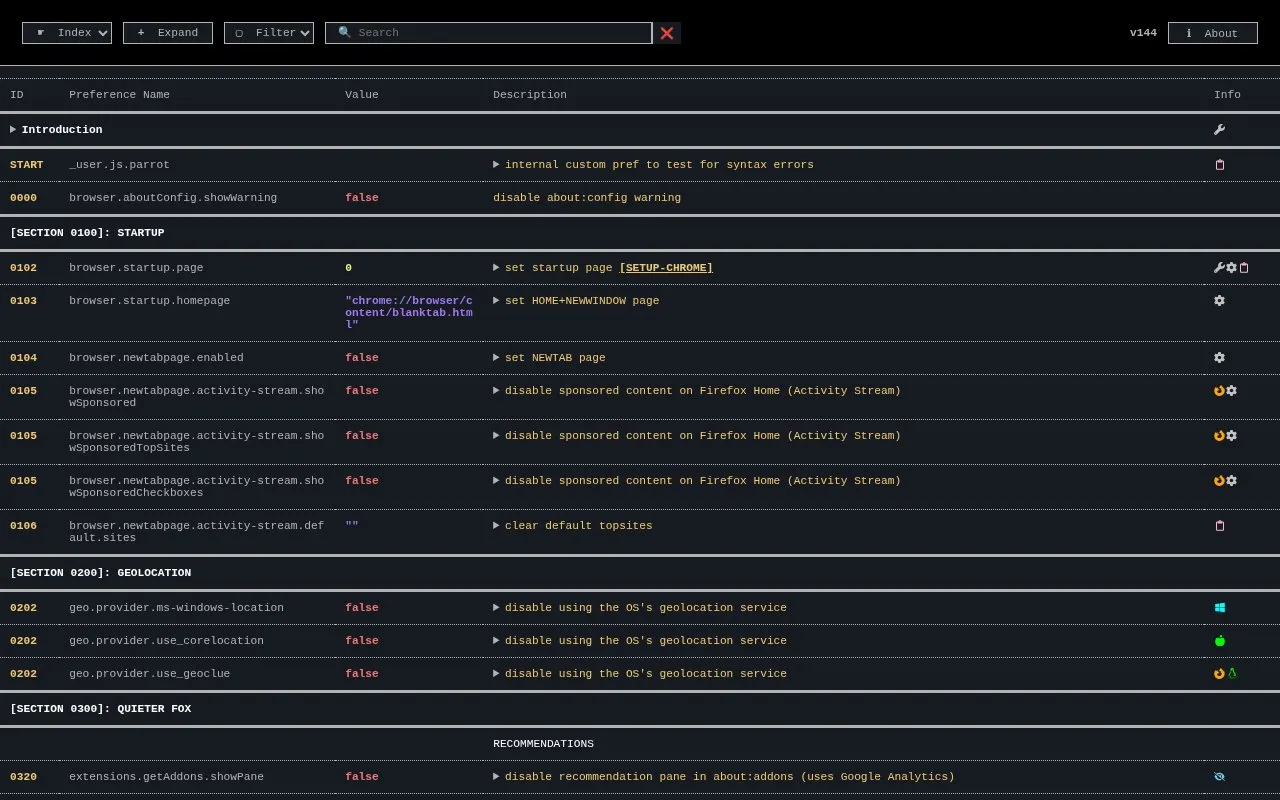Image resolution: width=1280 pixels, height=800 pixels.
Task: Open the Index dropdown
Action: click(x=67, y=33)
